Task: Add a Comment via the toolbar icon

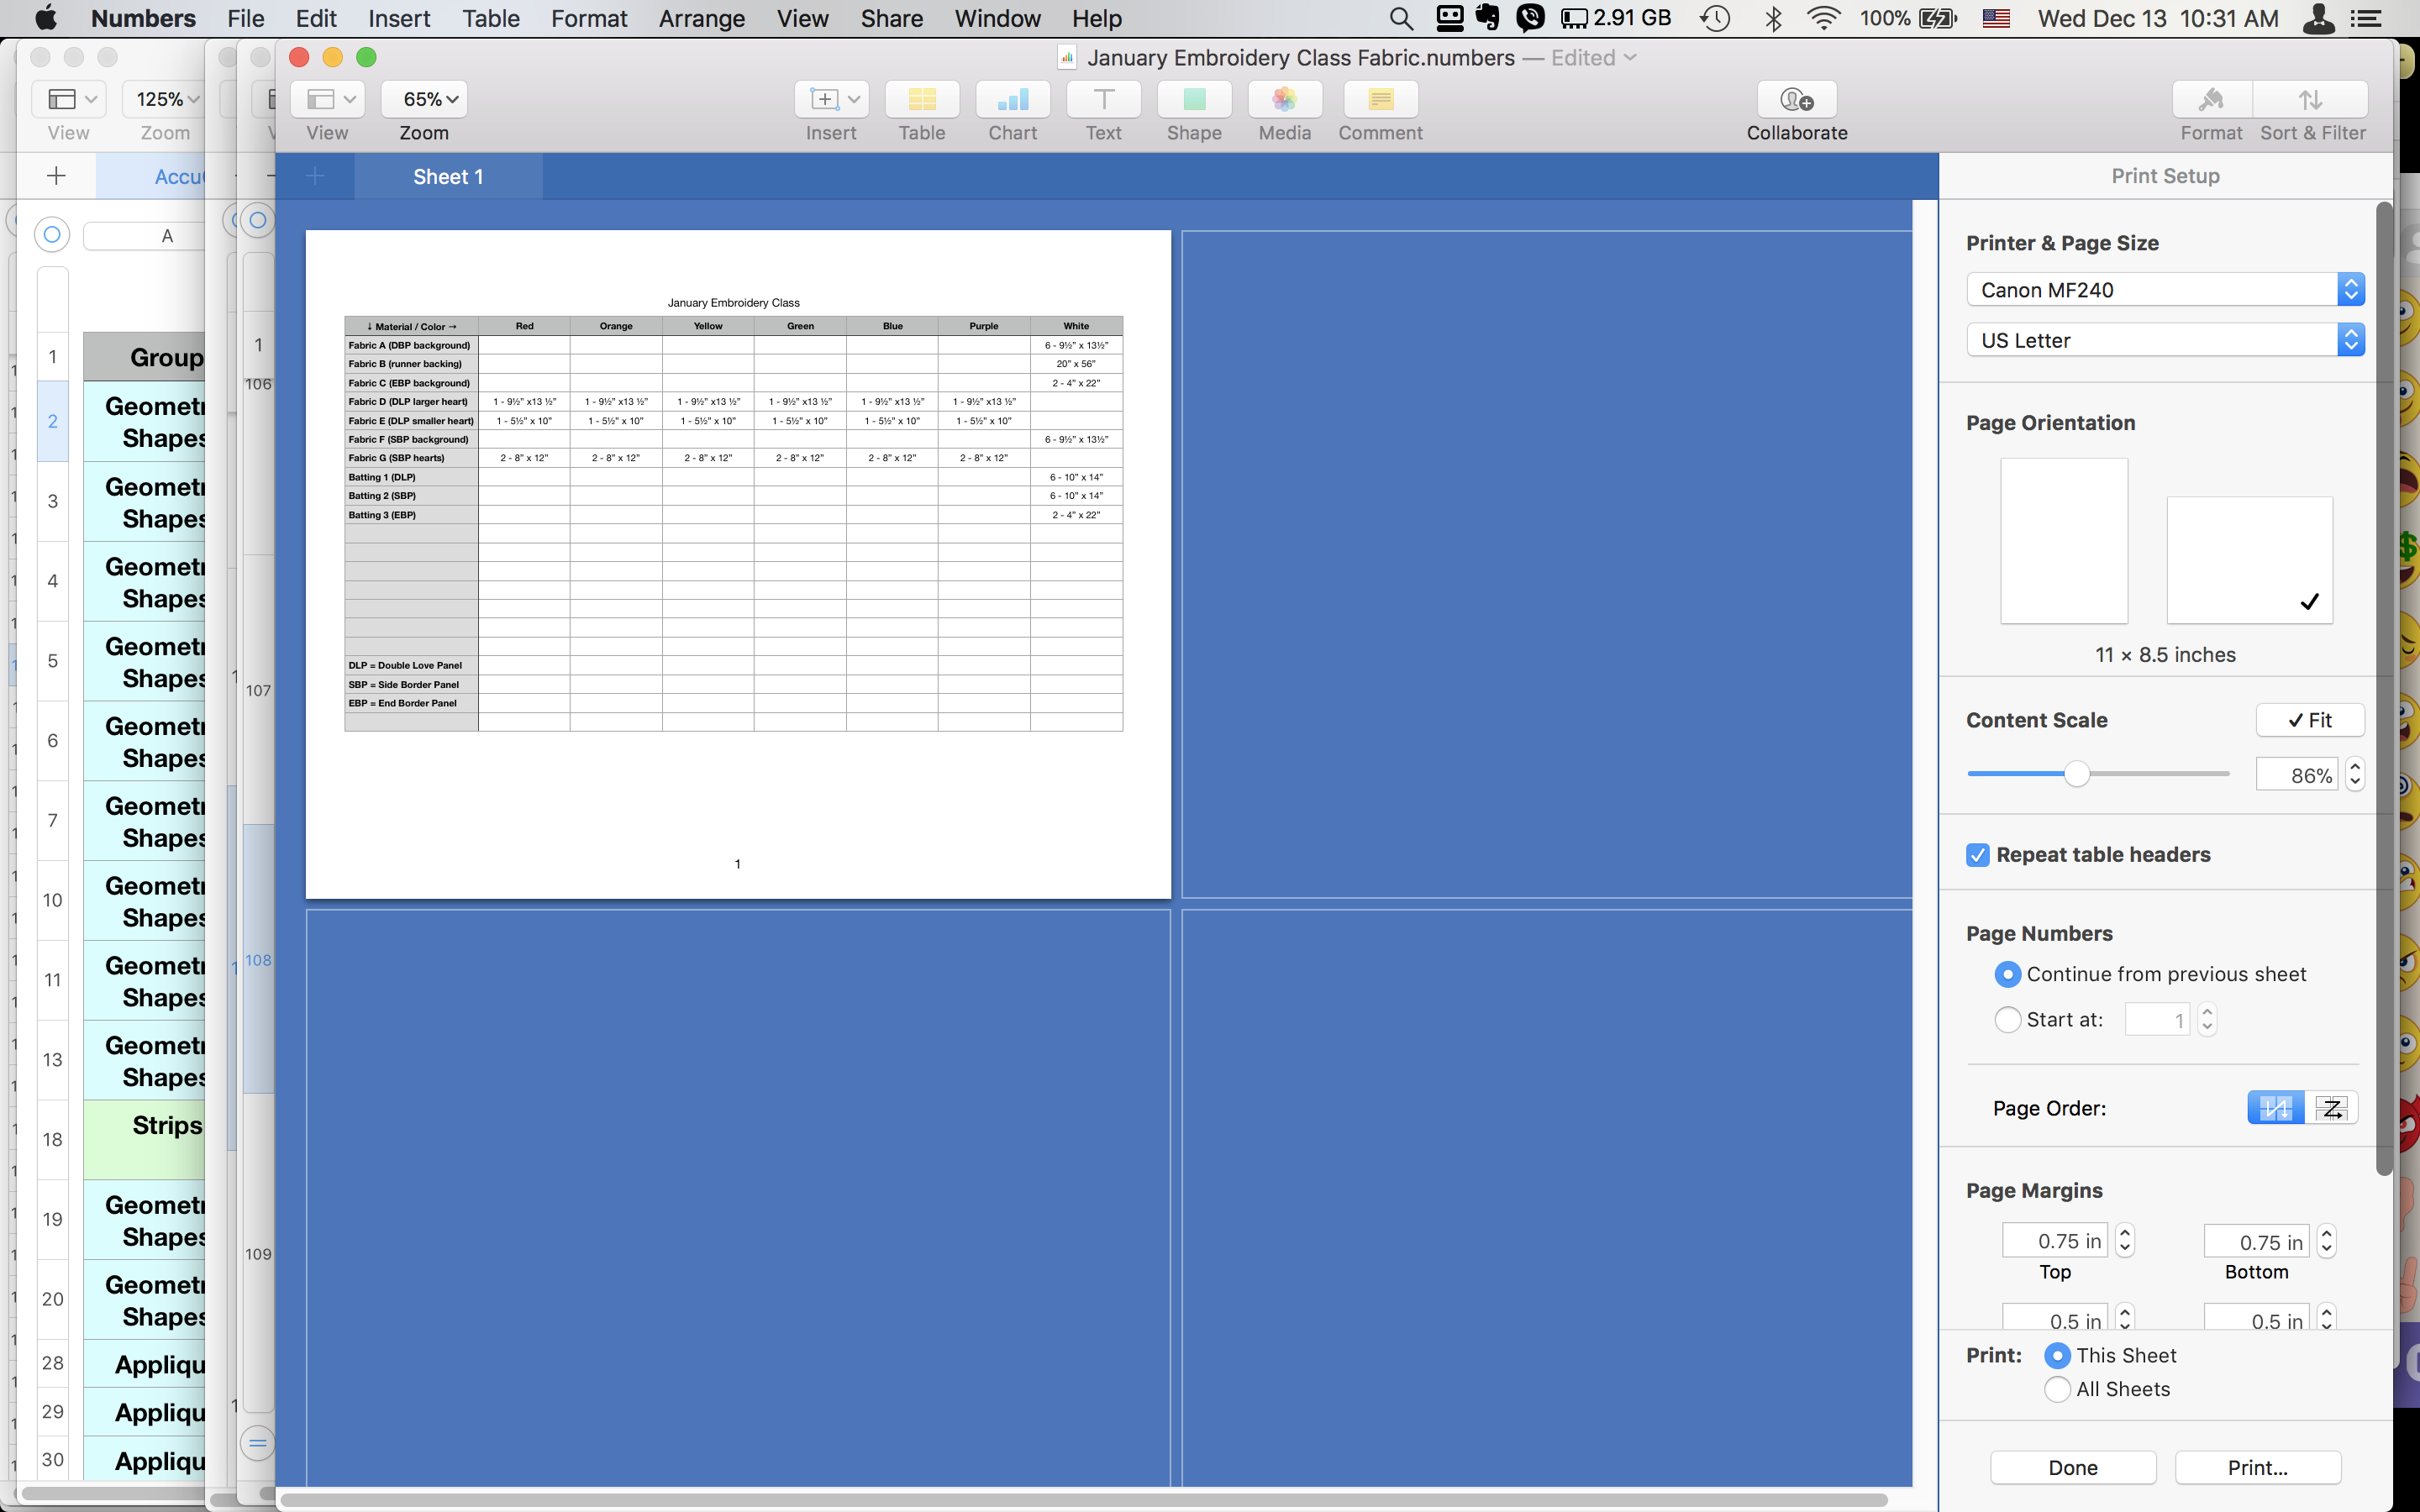Action: tap(1380, 99)
